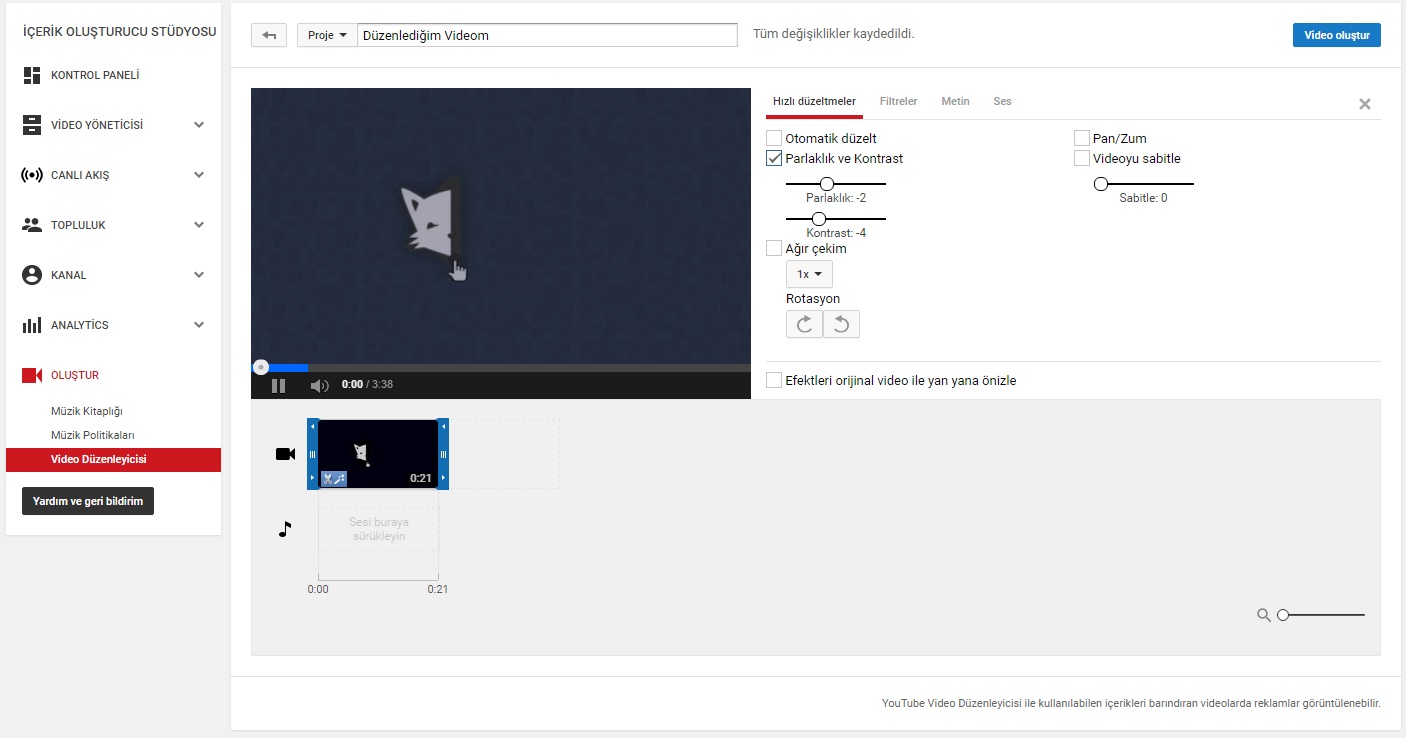The height and width of the screenshot is (738, 1406).
Task: Click the video track camera icon
Action: (x=285, y=454)
